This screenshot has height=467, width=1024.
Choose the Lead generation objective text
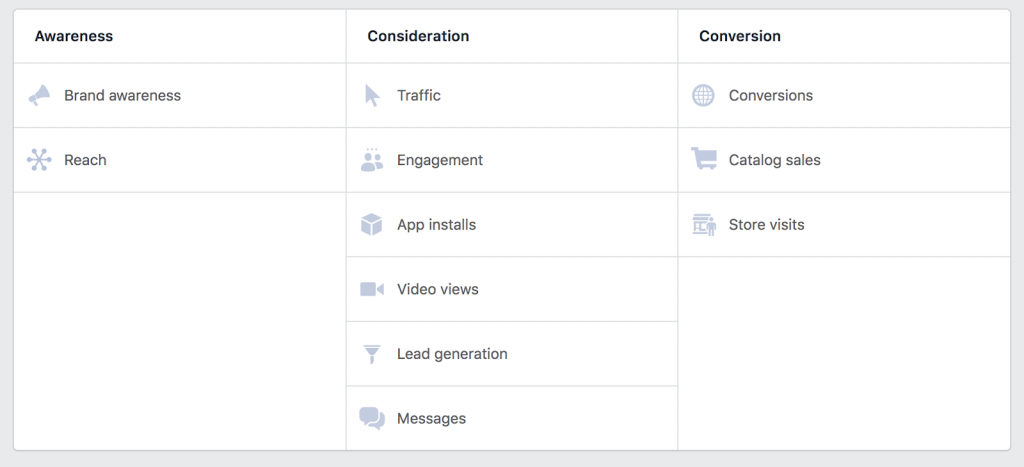(452, 354)
